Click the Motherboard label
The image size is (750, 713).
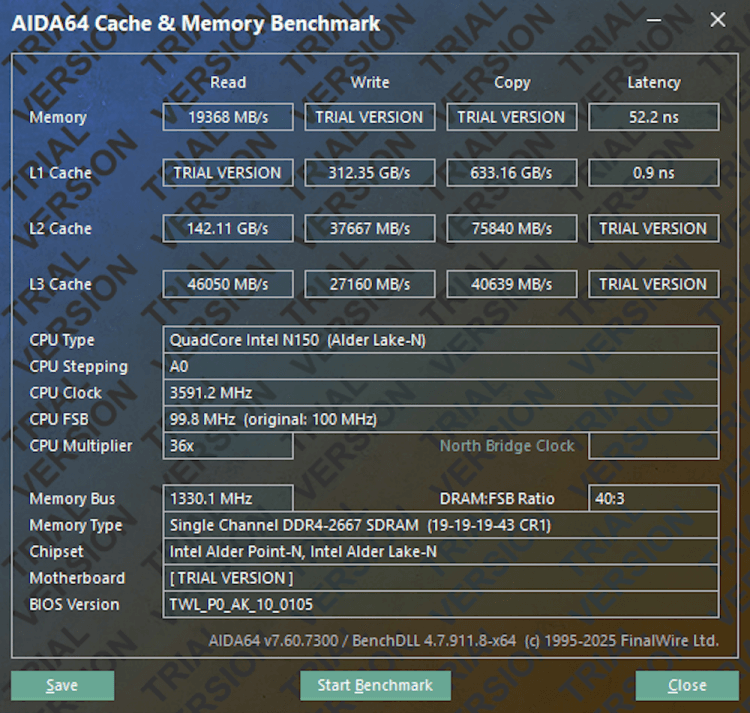coord(77,578)
